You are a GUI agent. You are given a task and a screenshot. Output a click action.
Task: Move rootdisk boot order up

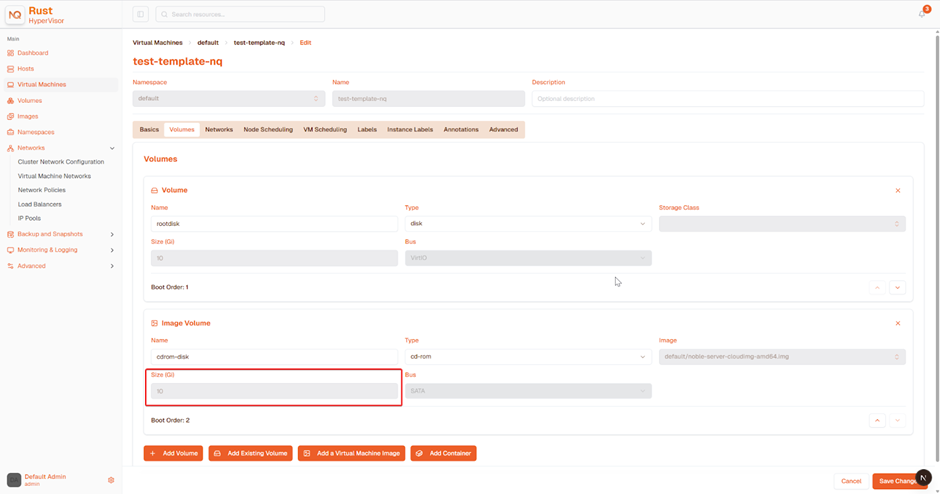coord(877,288)
